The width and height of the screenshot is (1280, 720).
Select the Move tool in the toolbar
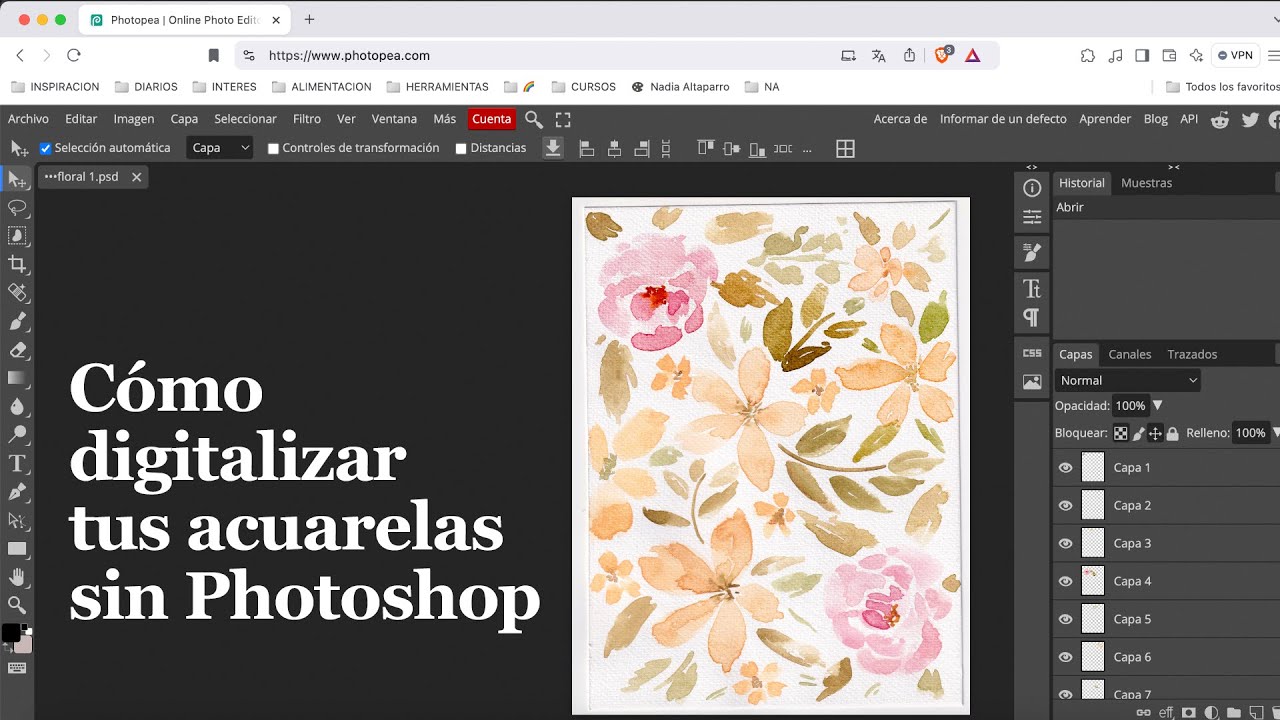coord(17,179)
